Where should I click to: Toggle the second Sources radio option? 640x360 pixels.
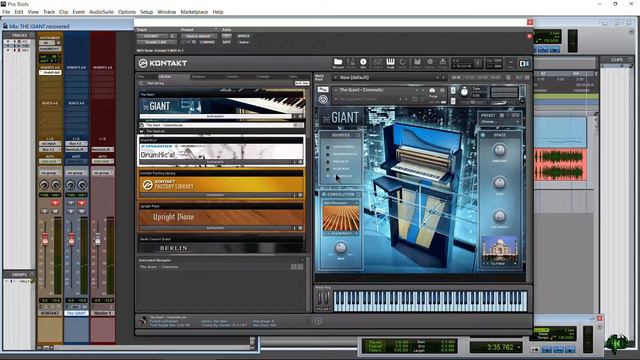tap(327, 154)
